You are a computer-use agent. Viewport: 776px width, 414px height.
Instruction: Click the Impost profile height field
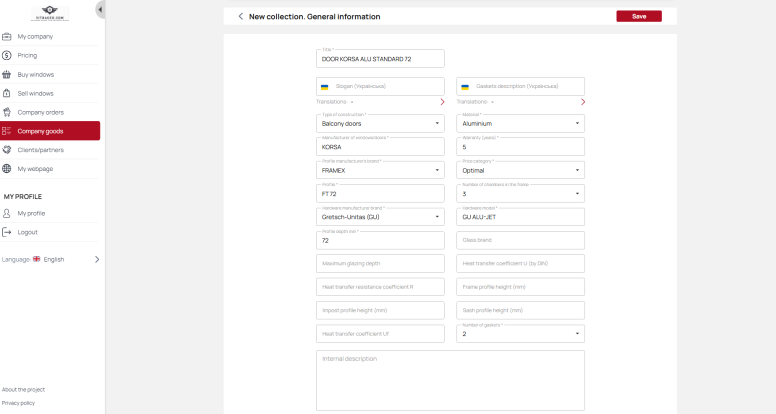click(x=380, y=311)
